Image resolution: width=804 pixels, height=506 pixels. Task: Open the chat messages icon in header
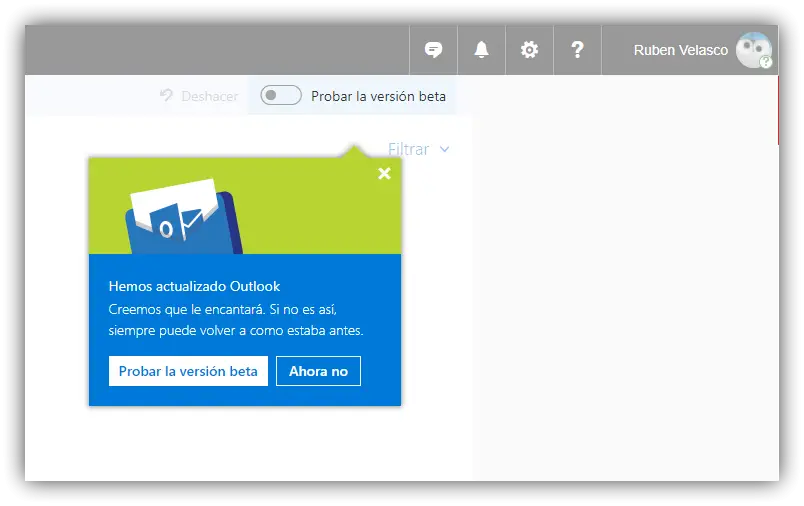click(433, 50)
